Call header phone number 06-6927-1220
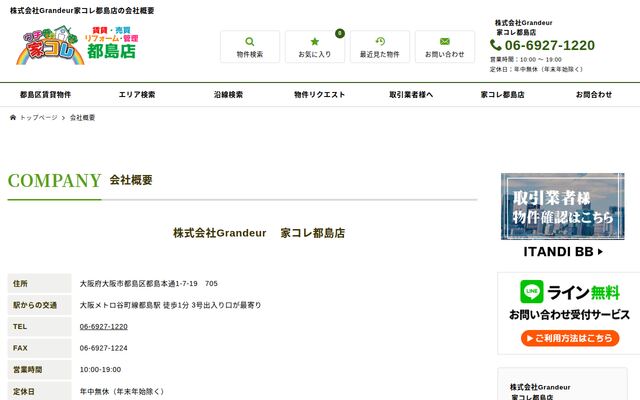This screenshot has width=640, height=400. [549, 45]
